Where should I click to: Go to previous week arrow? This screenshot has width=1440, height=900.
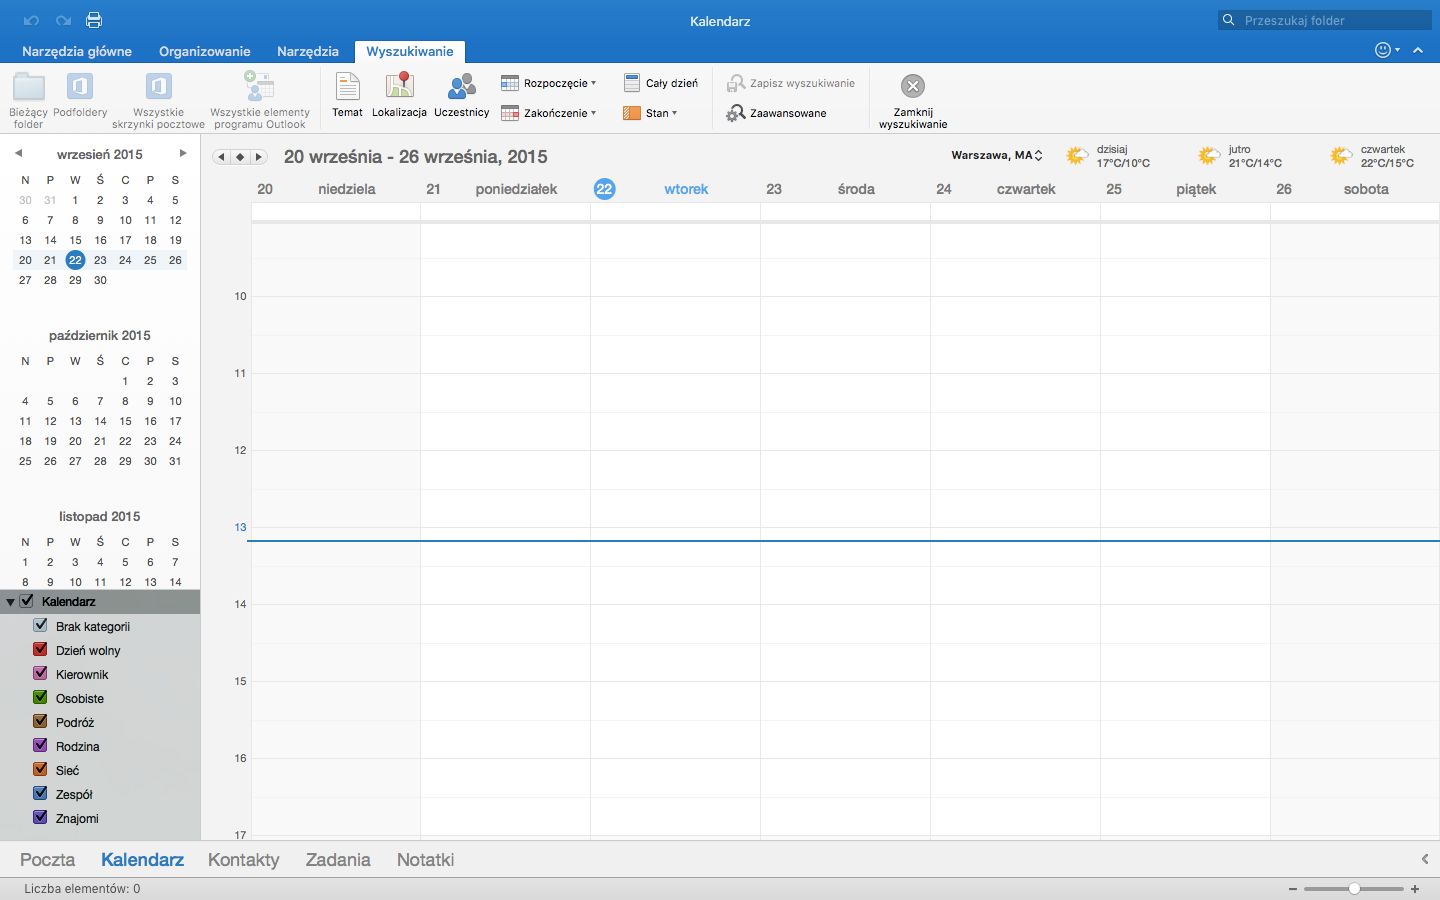[222, 157]
